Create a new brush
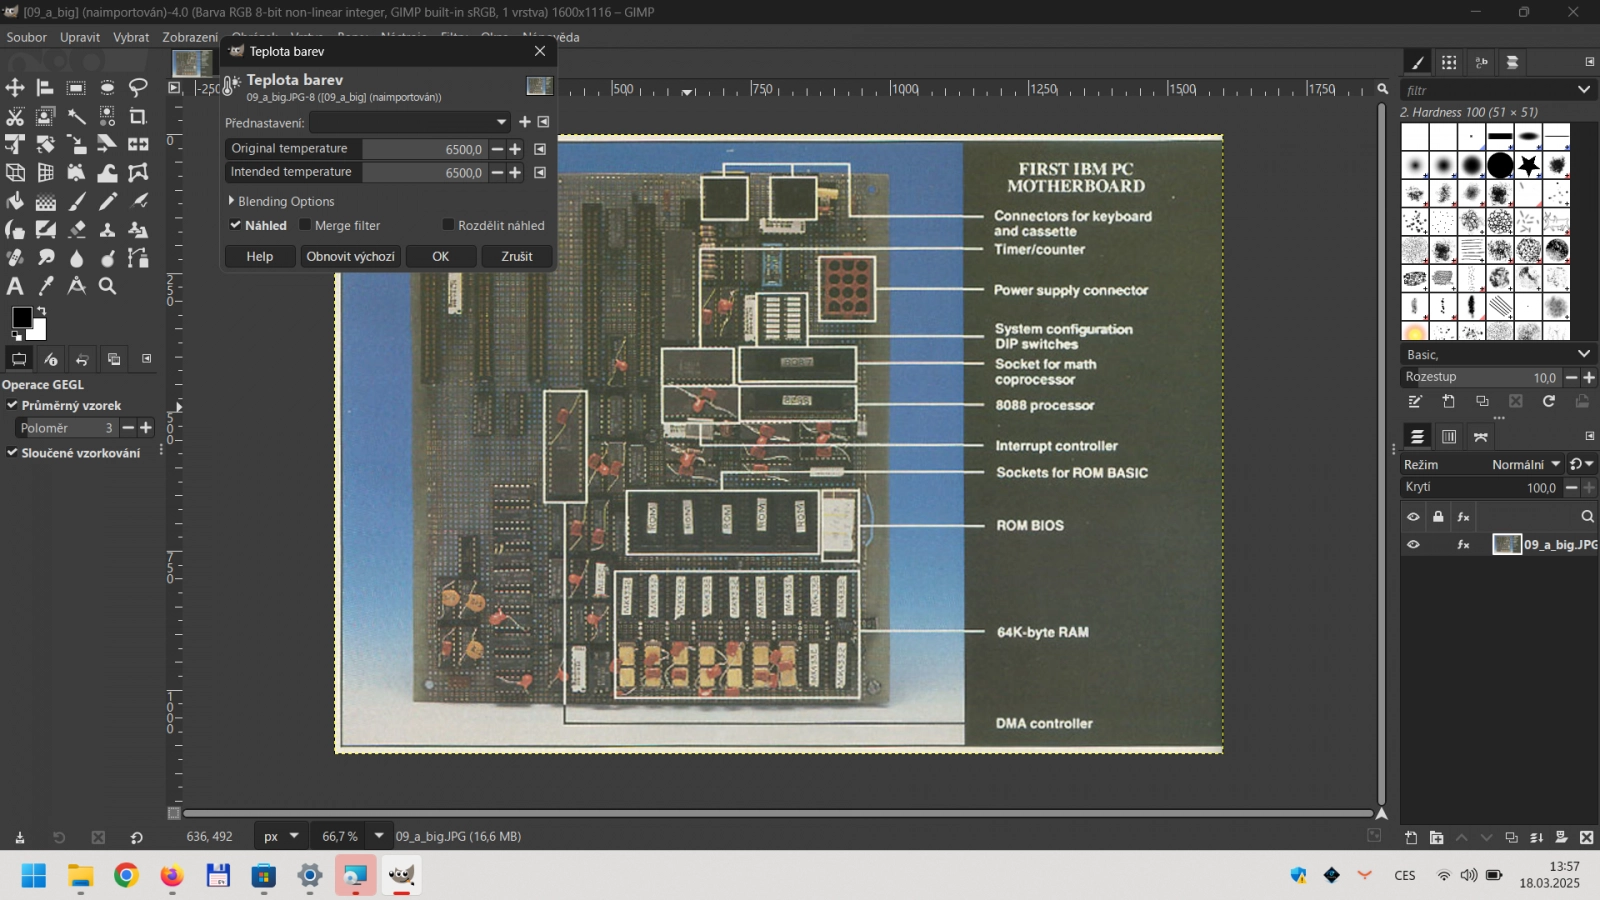 point(1448,401)
